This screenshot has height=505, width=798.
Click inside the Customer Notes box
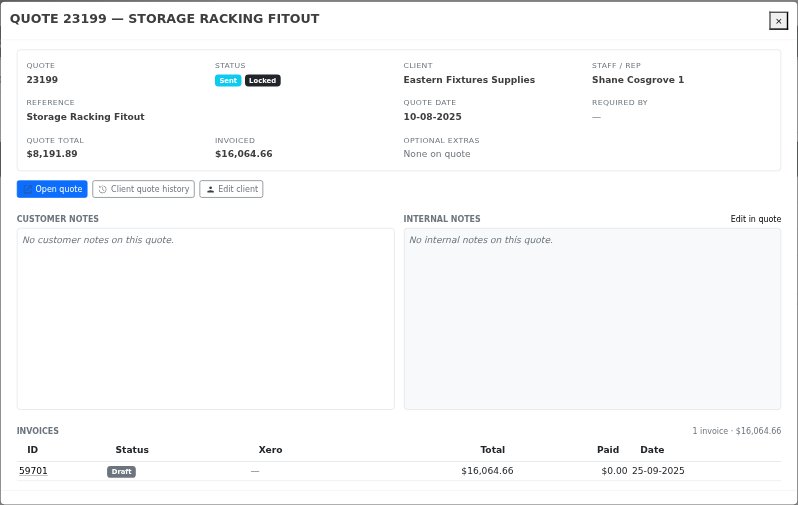click(206, 319)
